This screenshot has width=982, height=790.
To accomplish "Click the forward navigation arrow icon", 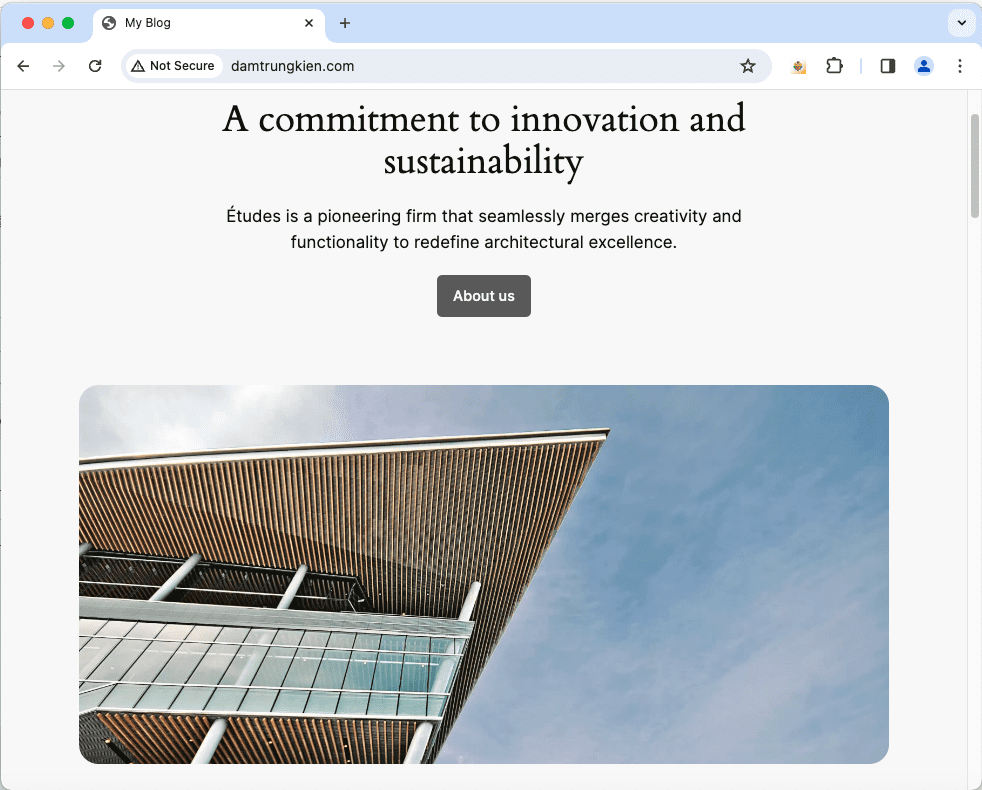I will (x=58, y=66).
